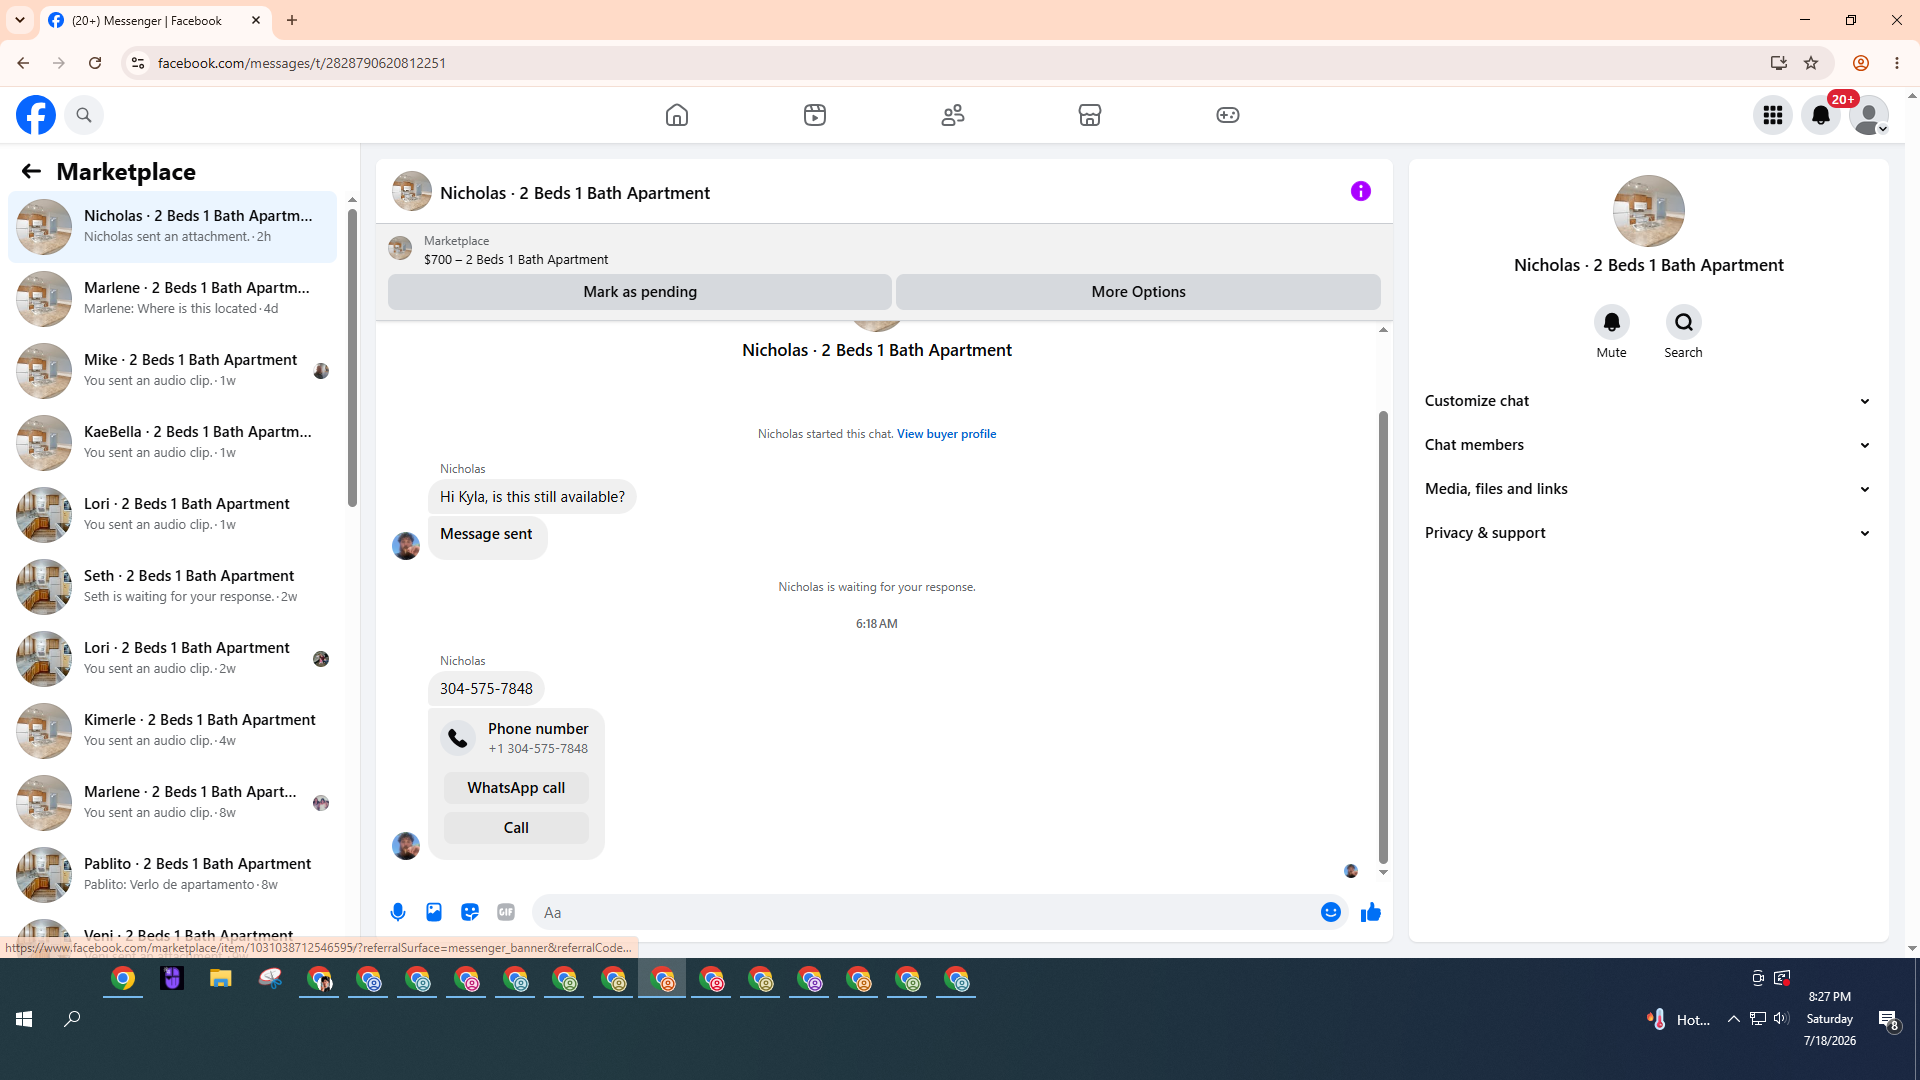Open the Mike 2 Beds 1 Bath Apartment chat
The image size is (1920, 1080).
click(172, 370)
